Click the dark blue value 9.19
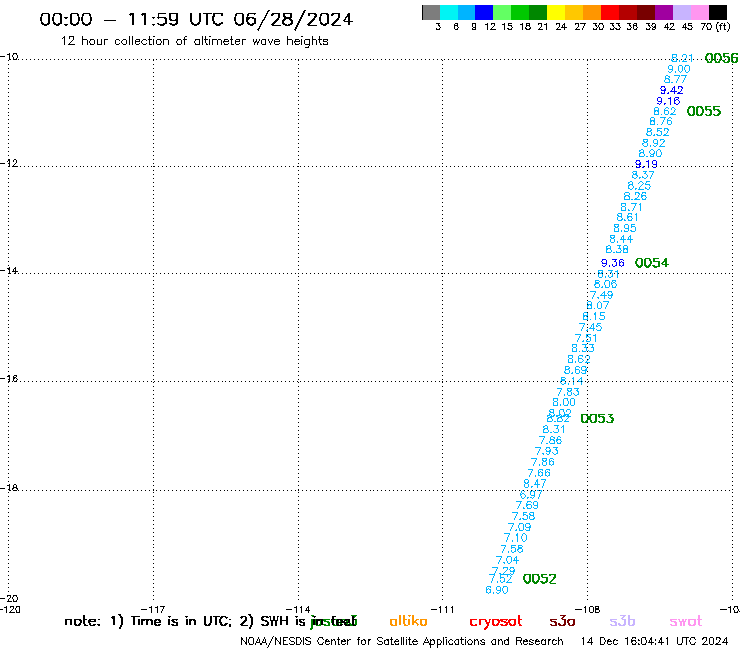 point(646,164)
